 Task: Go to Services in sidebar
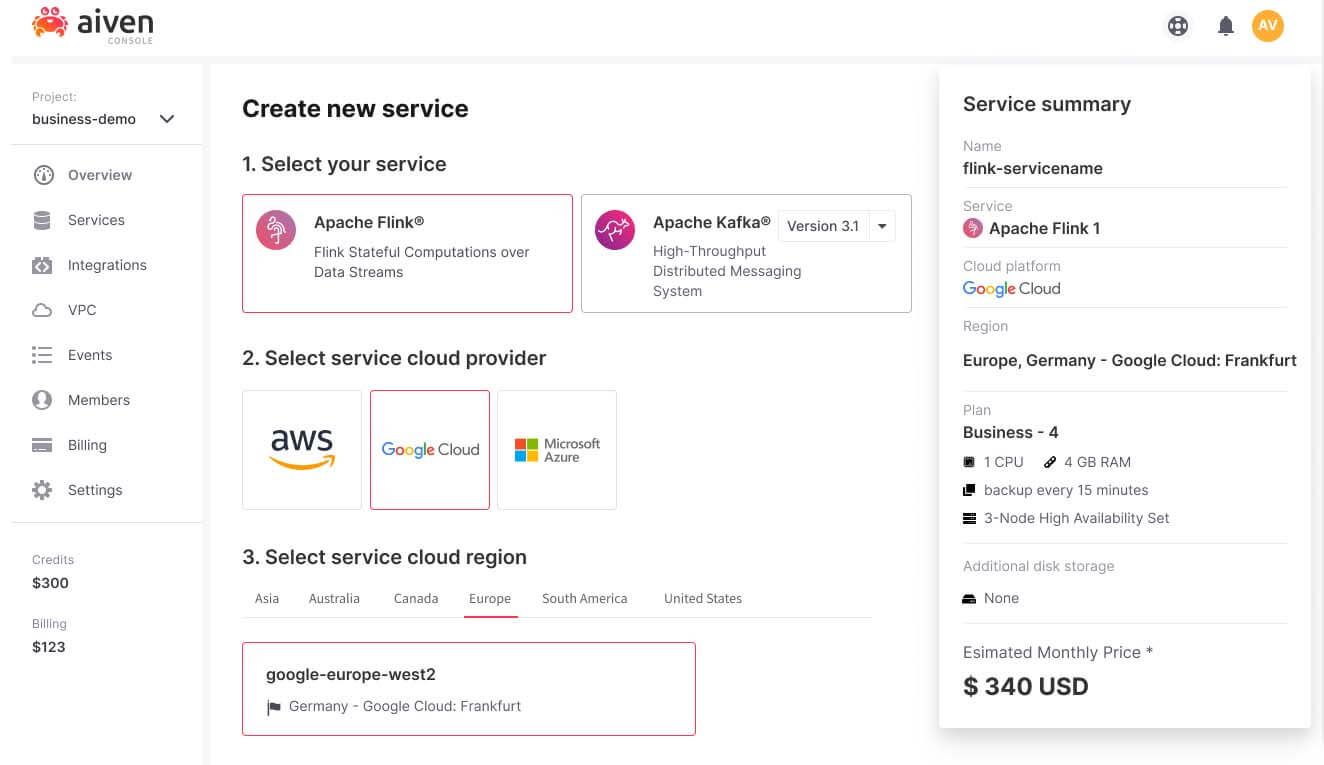click(96, 220)
